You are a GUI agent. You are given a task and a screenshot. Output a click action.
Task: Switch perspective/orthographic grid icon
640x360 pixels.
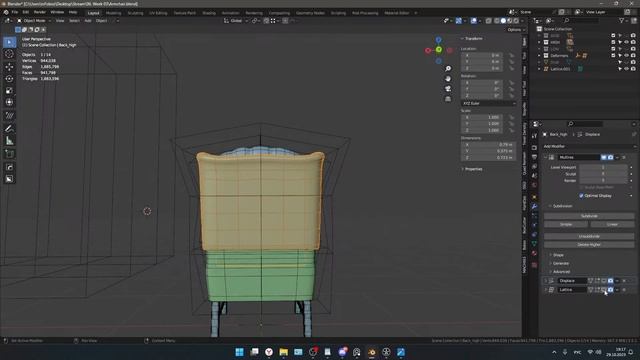(x=448, y=99)
